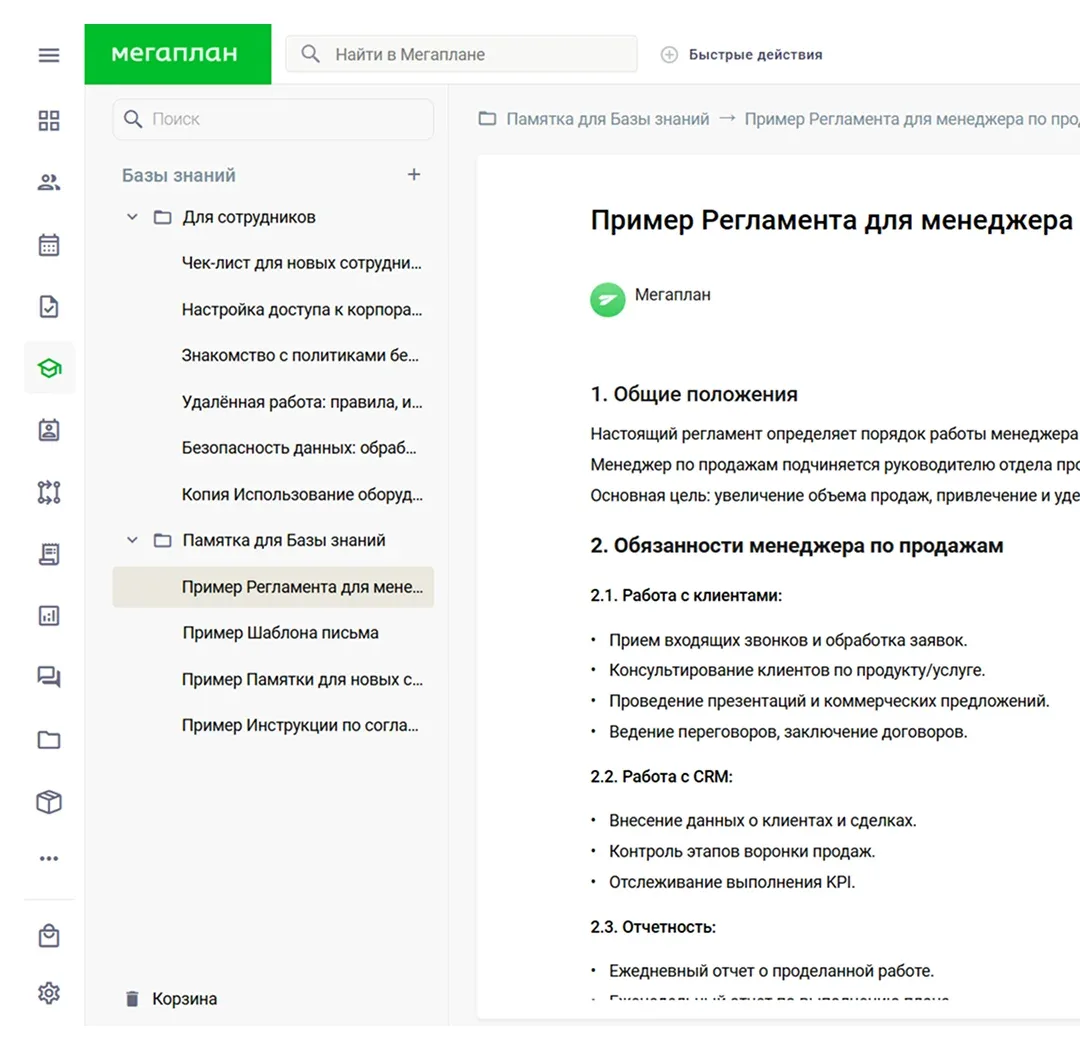Open the discussions chat bubbles icon
The height and width of the screenshot is (1053, 1080).
(49, 677)
